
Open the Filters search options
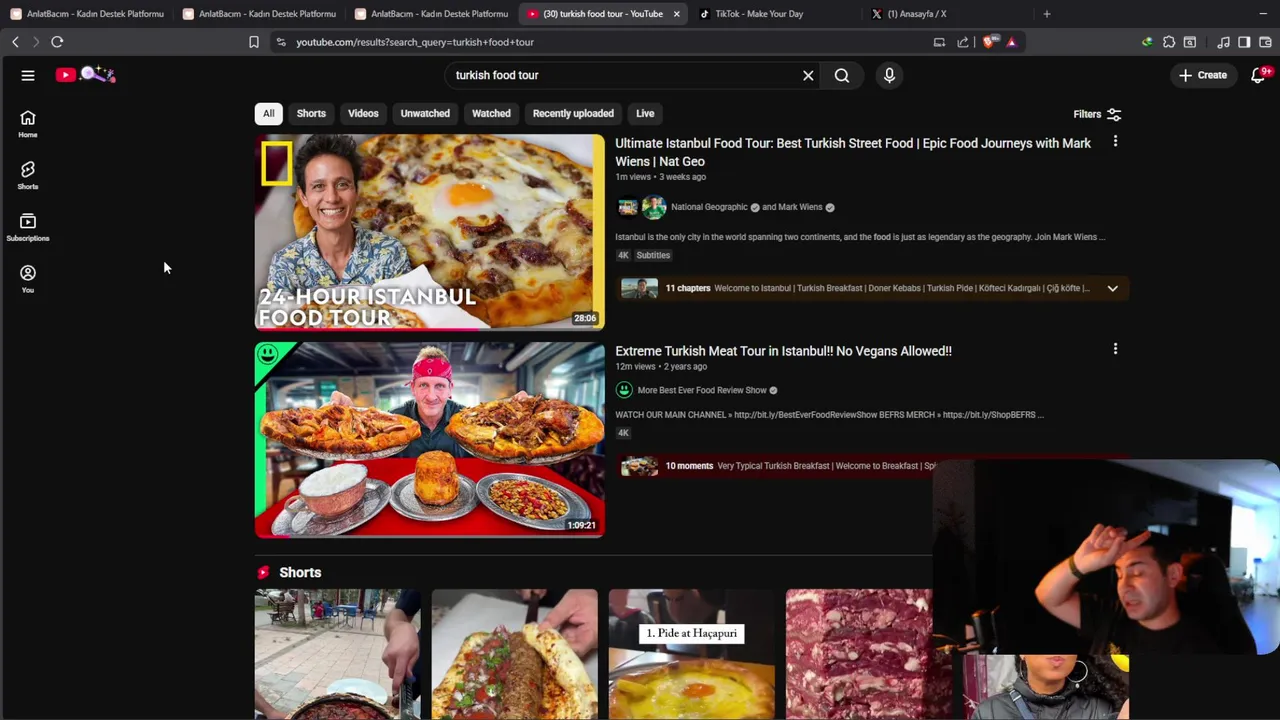[x=1097, y=114]
